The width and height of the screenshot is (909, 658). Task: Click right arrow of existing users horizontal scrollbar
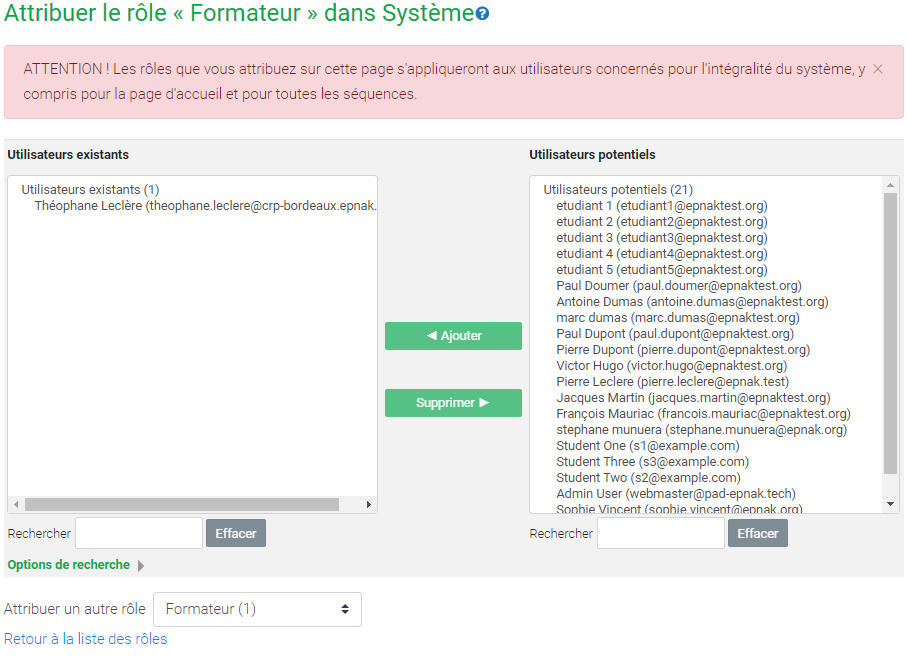(x=369, y=504)
